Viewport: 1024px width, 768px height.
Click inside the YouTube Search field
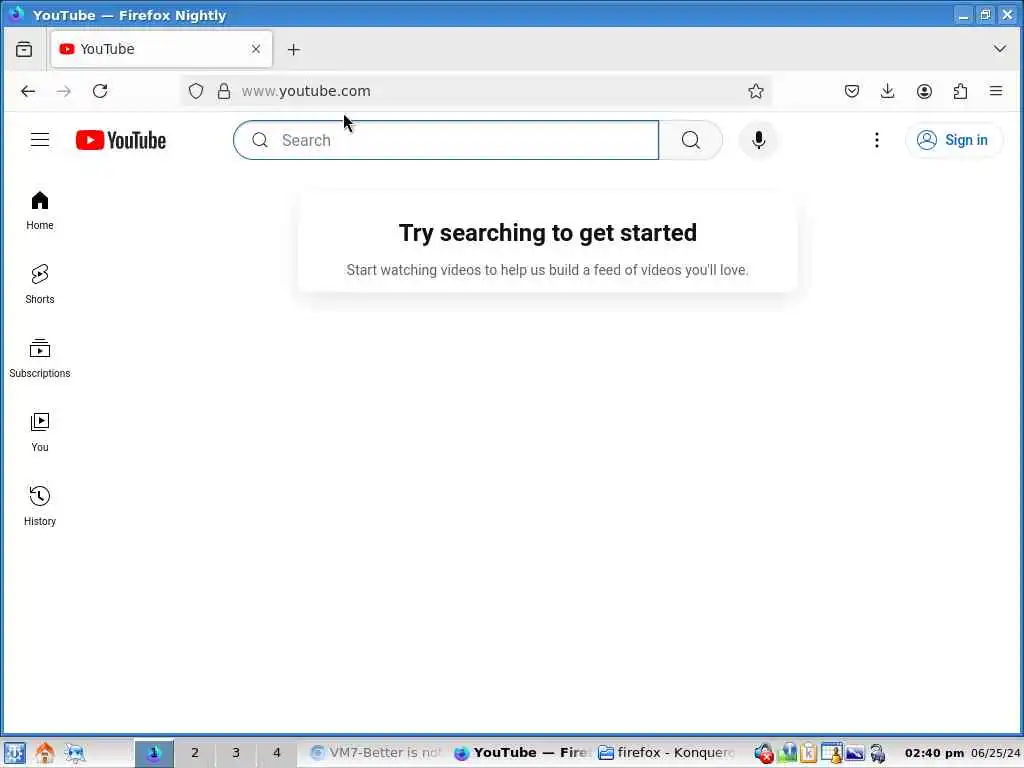coord(446,140)
